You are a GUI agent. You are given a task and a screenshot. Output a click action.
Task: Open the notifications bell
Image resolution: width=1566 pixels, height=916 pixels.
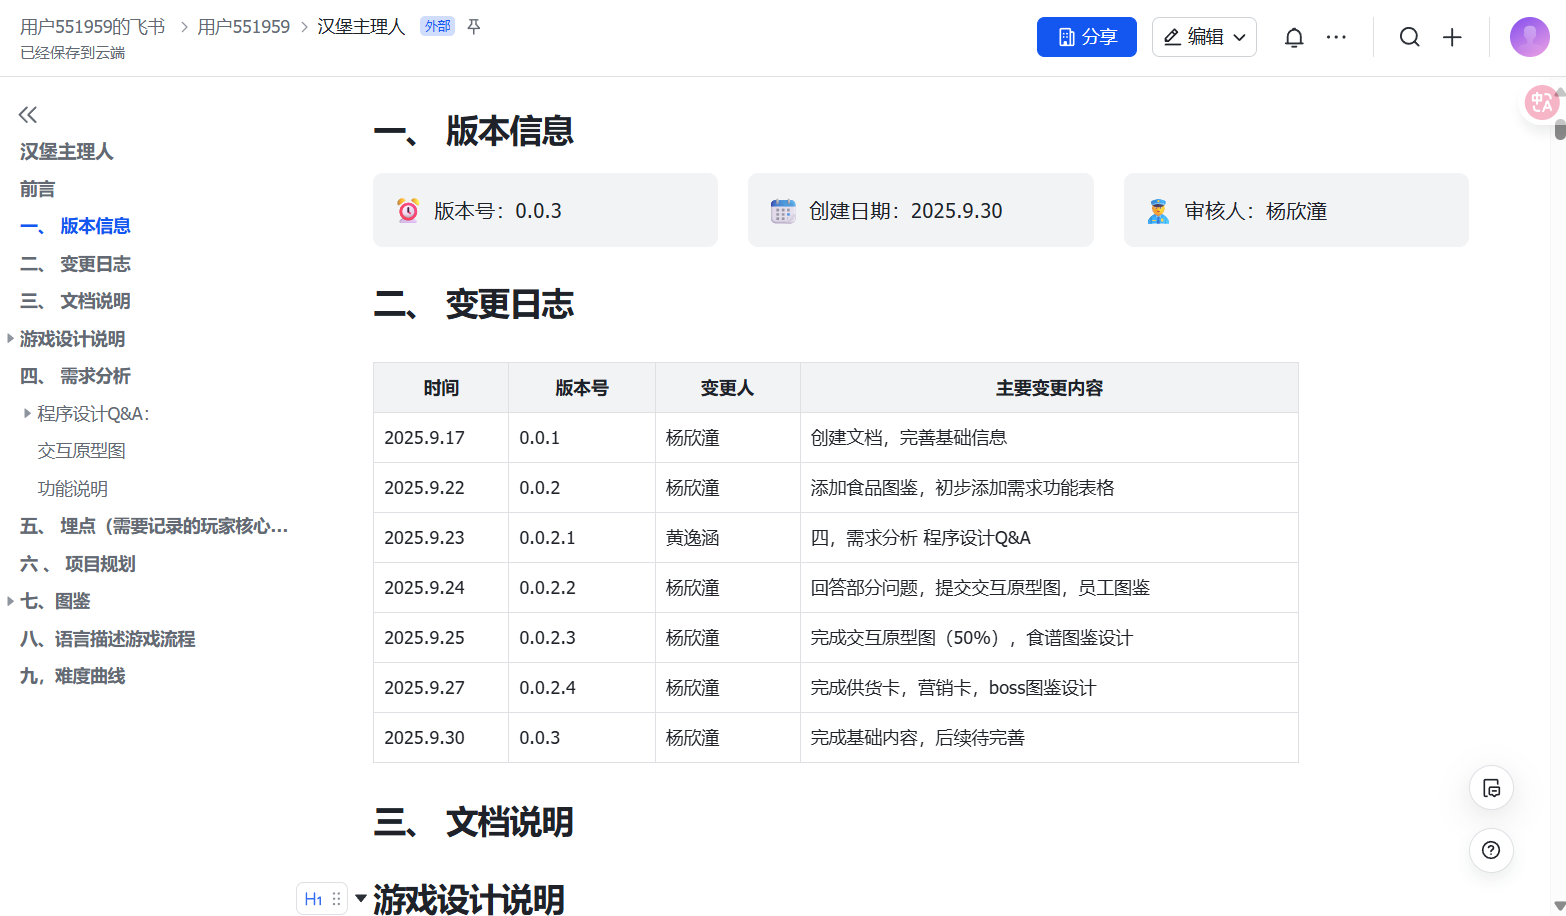tap(1294, 37)
